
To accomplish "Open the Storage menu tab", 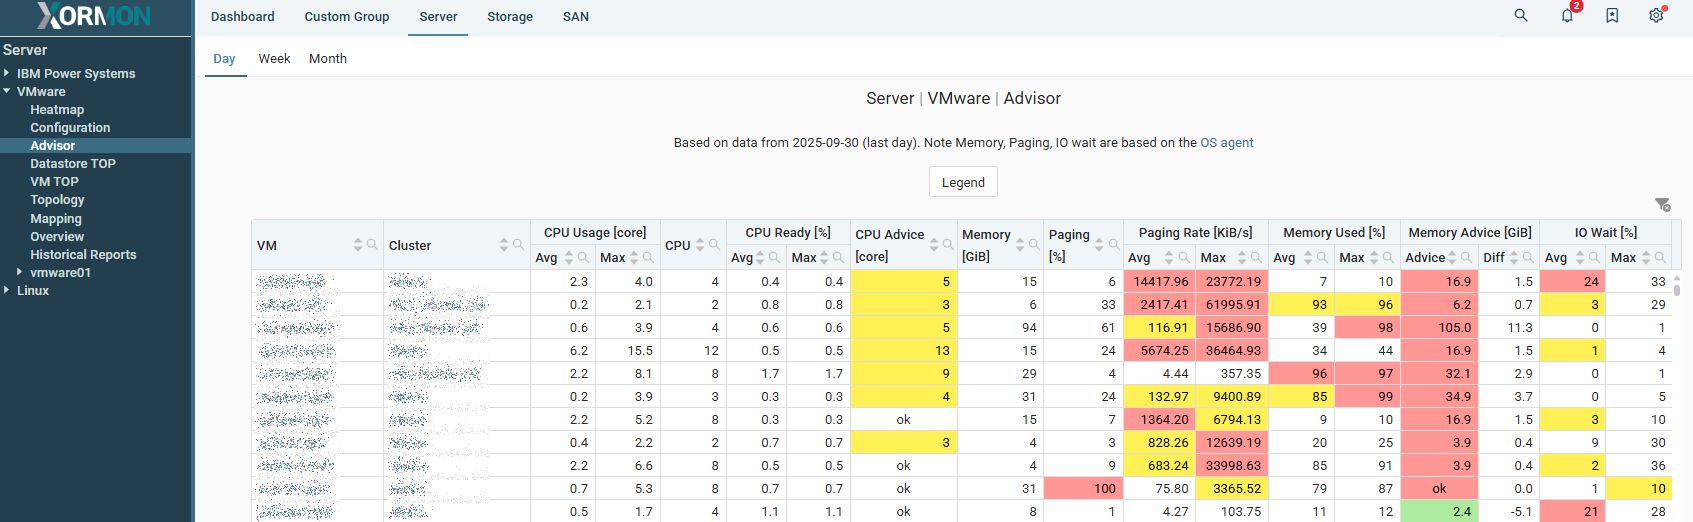I will [509, 17].
